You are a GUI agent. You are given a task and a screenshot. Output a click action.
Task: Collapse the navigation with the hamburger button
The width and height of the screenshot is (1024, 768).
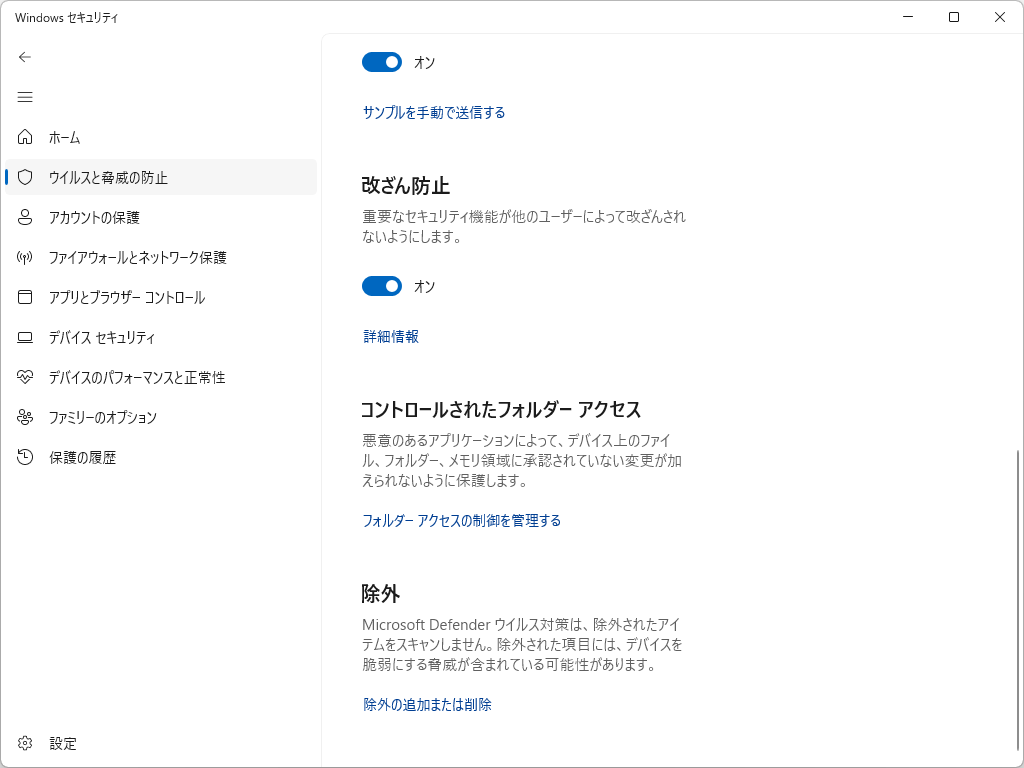[x=25, y=97]
